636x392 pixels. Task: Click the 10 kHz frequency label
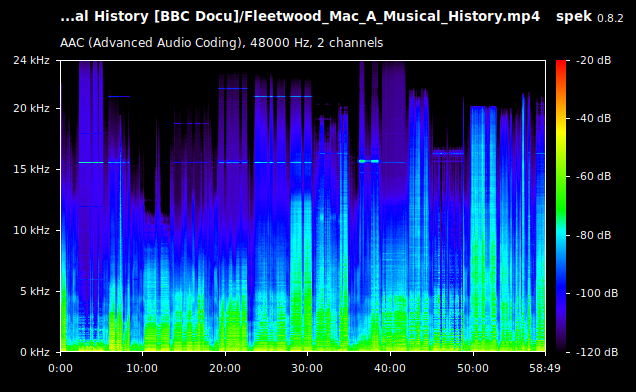[31, 230]
